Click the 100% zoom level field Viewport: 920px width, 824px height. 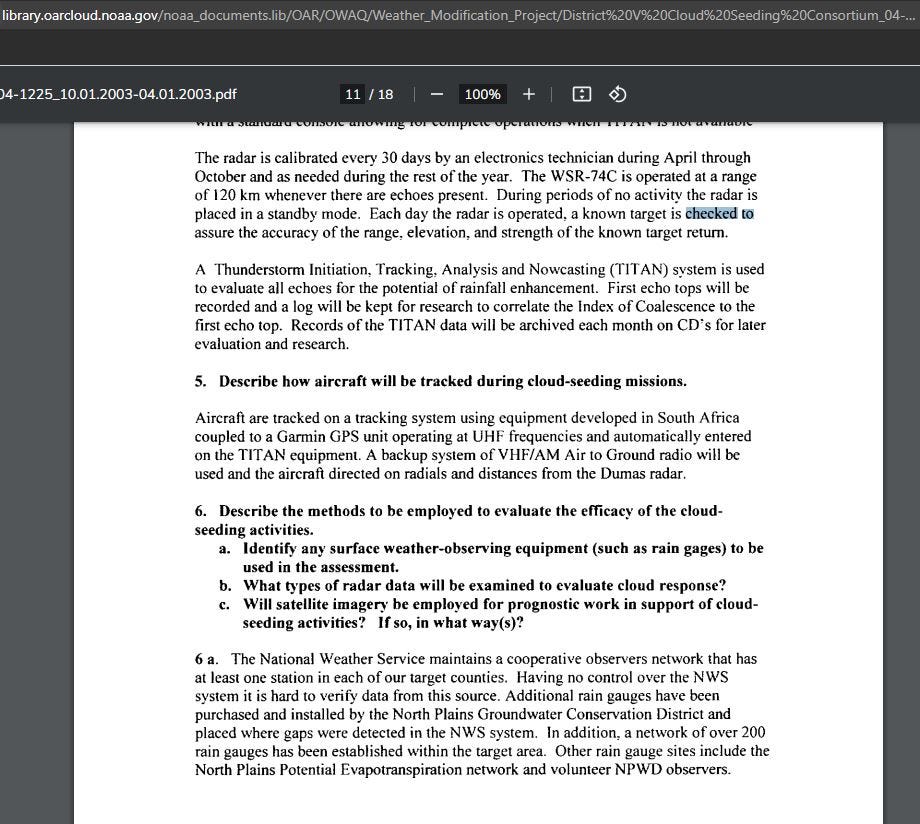tap(482, 94)
